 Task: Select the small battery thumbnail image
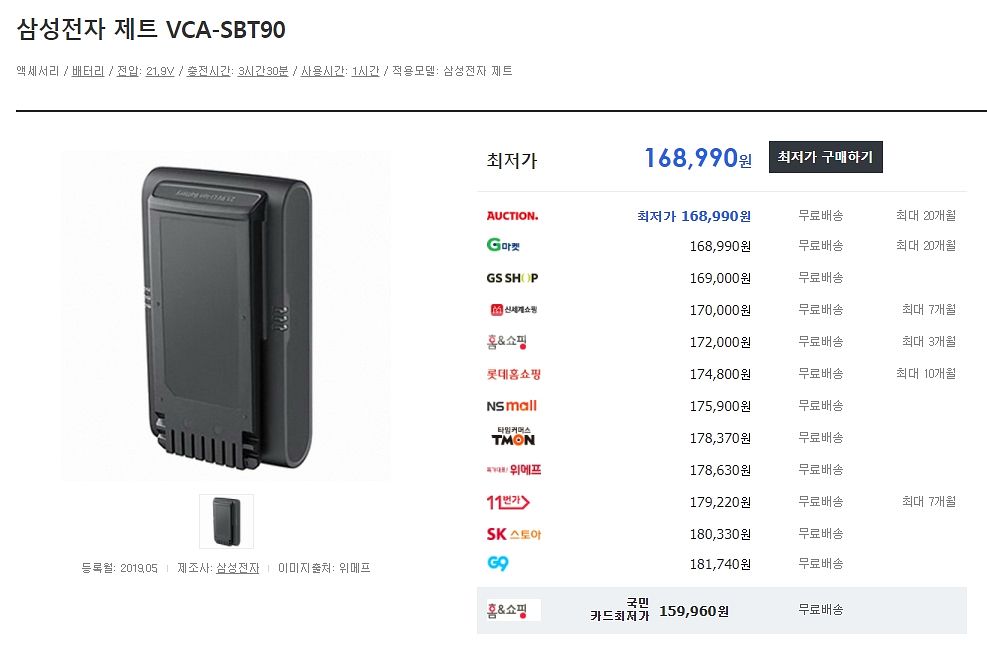(227, 521)
